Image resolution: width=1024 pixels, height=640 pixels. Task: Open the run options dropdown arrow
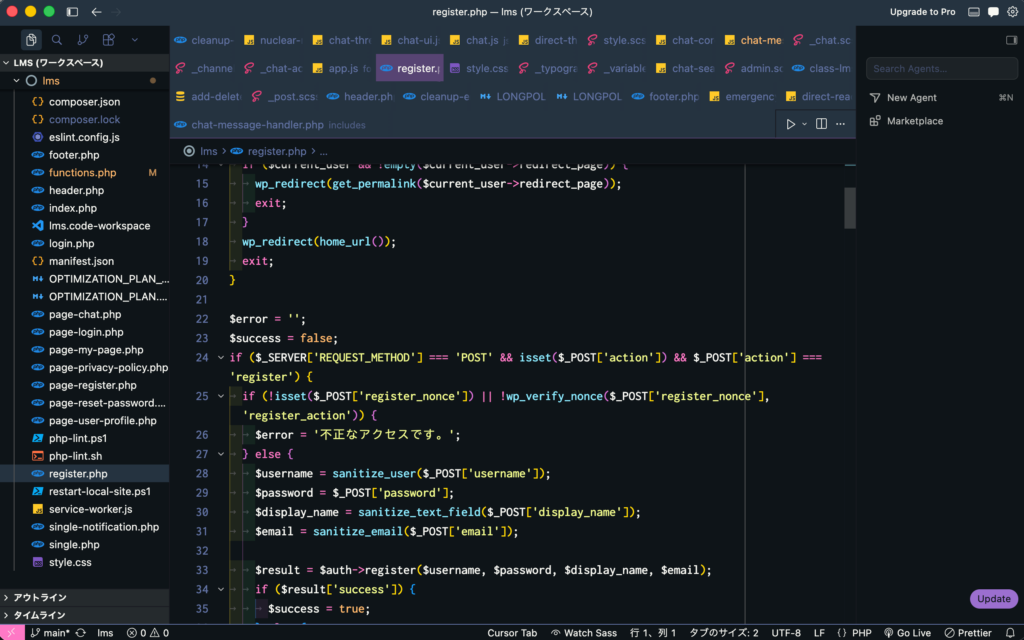pos(804,124)
